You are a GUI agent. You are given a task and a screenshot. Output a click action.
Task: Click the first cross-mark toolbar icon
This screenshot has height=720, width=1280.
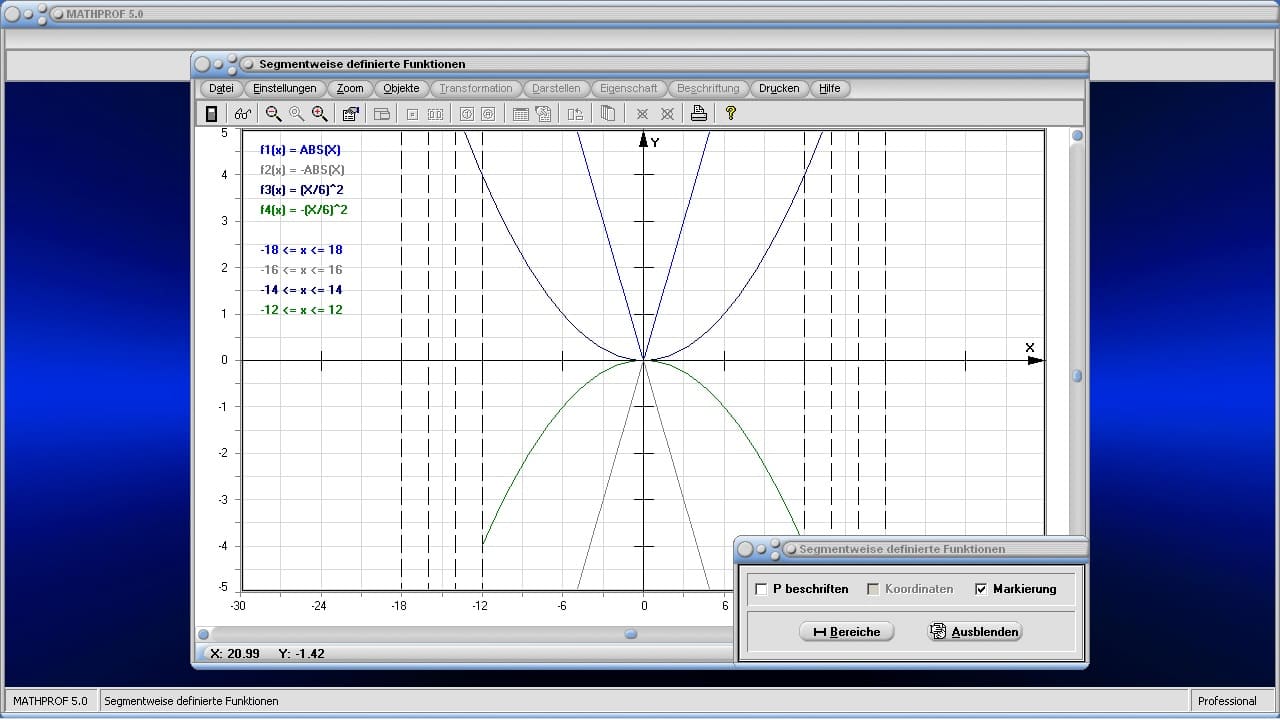[x=642, y=114]
